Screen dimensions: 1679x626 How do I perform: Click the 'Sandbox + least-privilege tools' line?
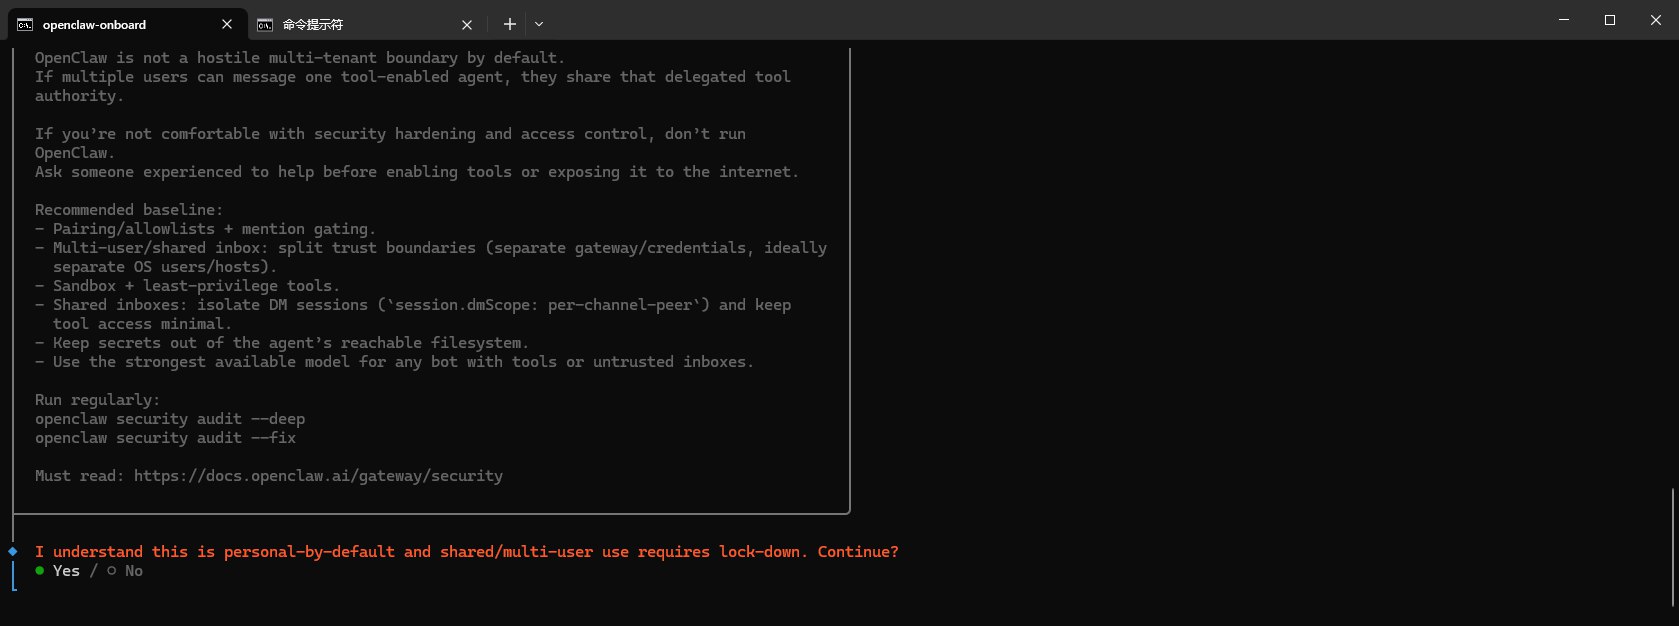(x=188, y=286)
